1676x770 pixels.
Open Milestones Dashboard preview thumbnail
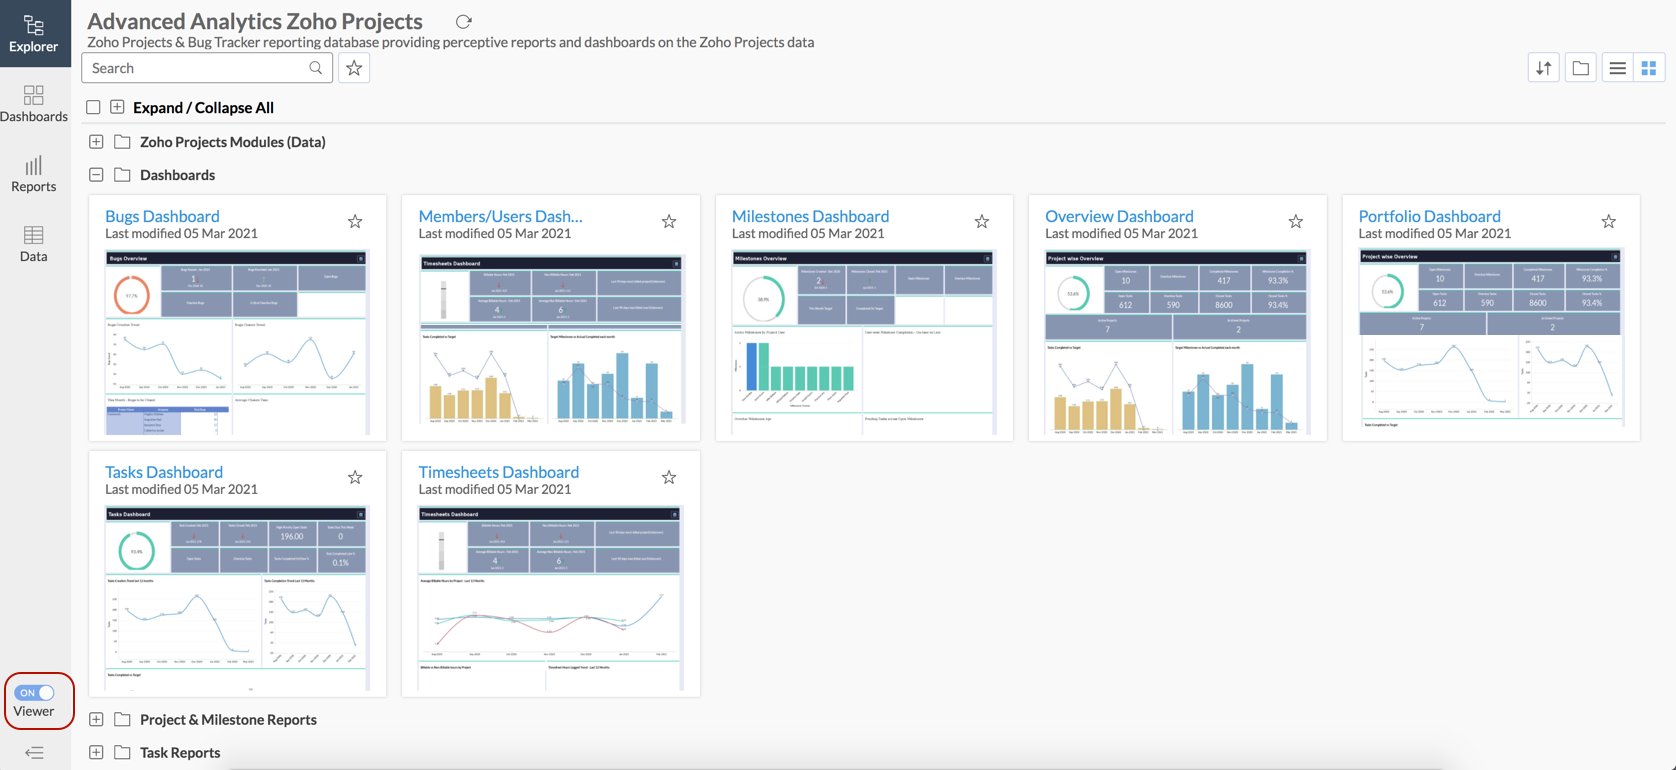tap(864, 343)
